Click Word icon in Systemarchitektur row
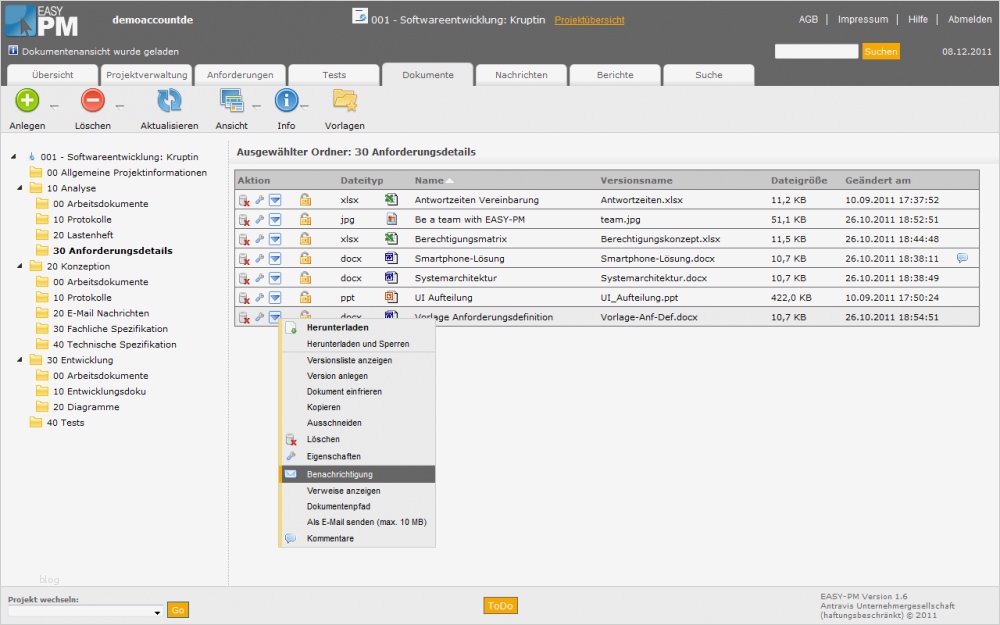The image size is (1000, 625). click(391, 277)
